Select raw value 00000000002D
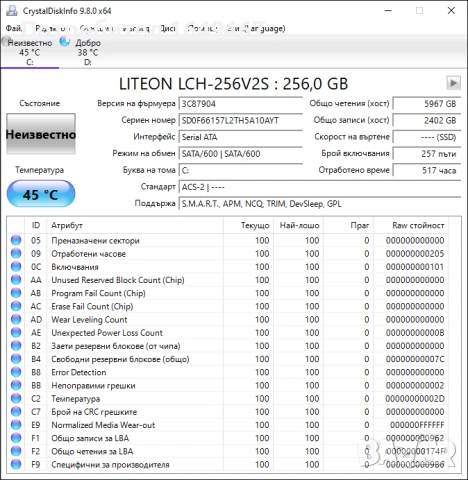The width and height of the screenshot is (468, 480). pos(415,398)
